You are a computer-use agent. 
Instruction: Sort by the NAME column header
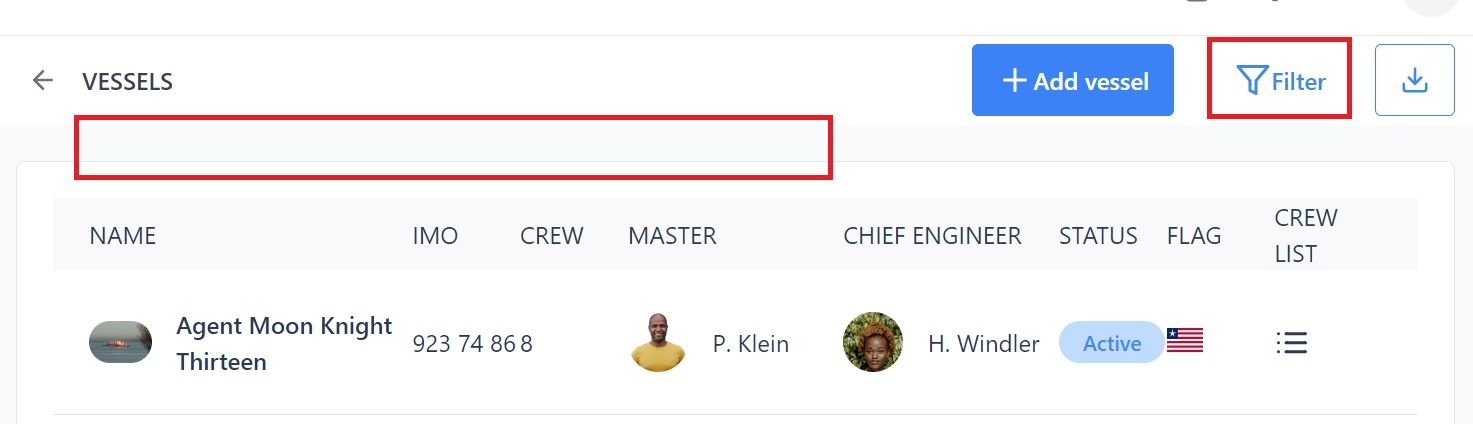[x=123, y=236]
